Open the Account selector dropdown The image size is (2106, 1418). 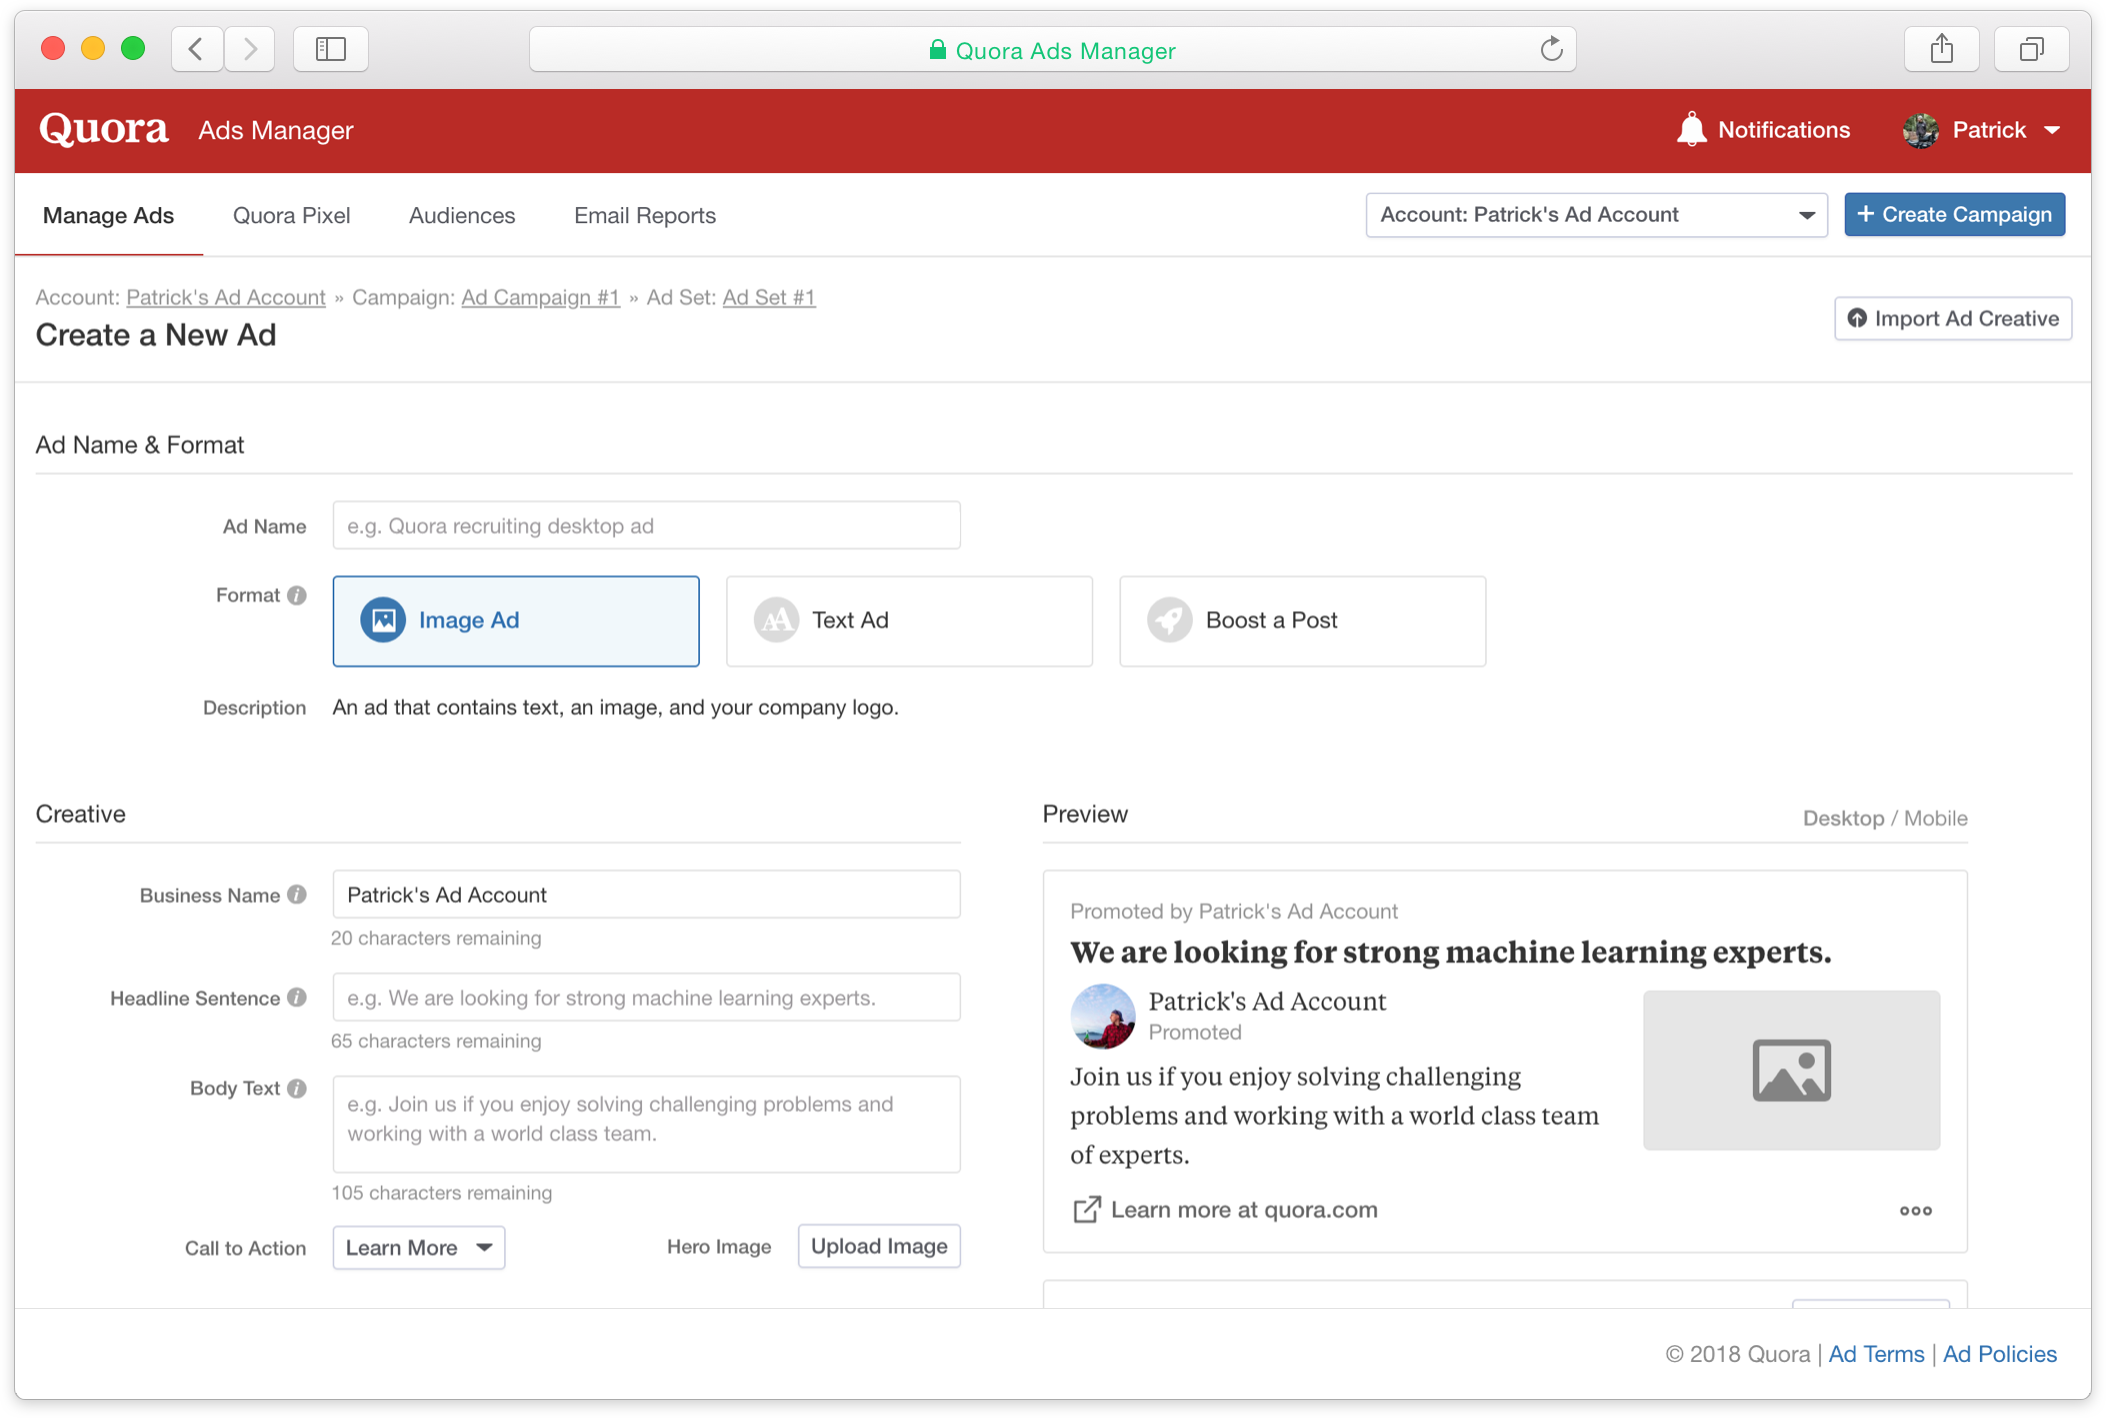(x=1596, y=215)
